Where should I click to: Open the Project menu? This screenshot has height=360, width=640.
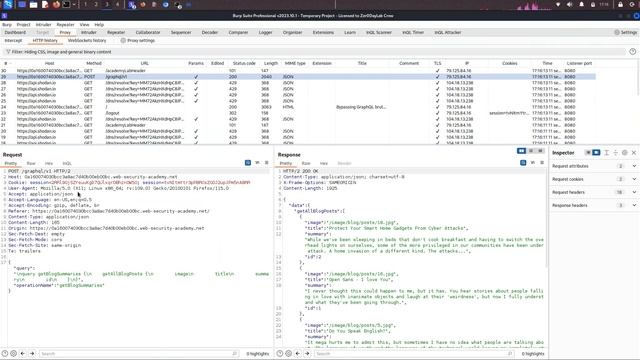click(x=23, y=24)
